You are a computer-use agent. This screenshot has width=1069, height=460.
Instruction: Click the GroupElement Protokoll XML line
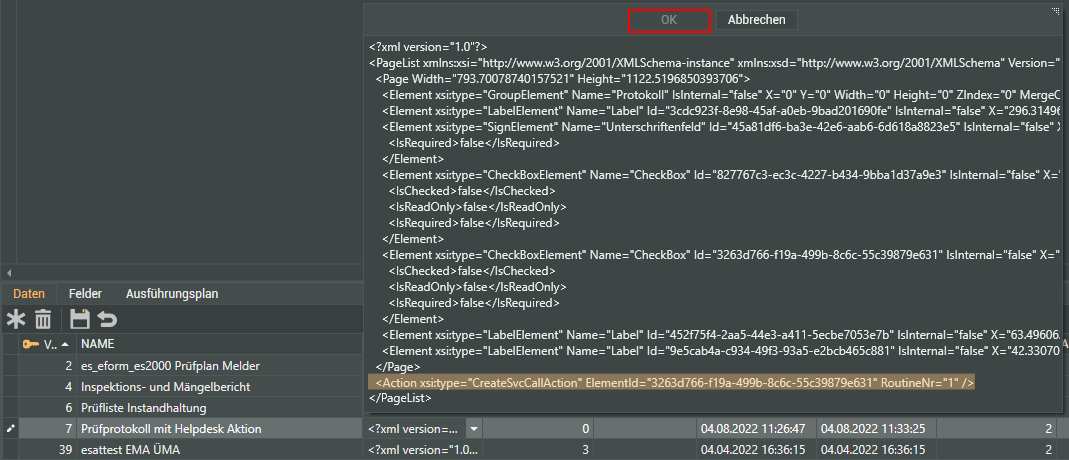[x=721, y=95]
